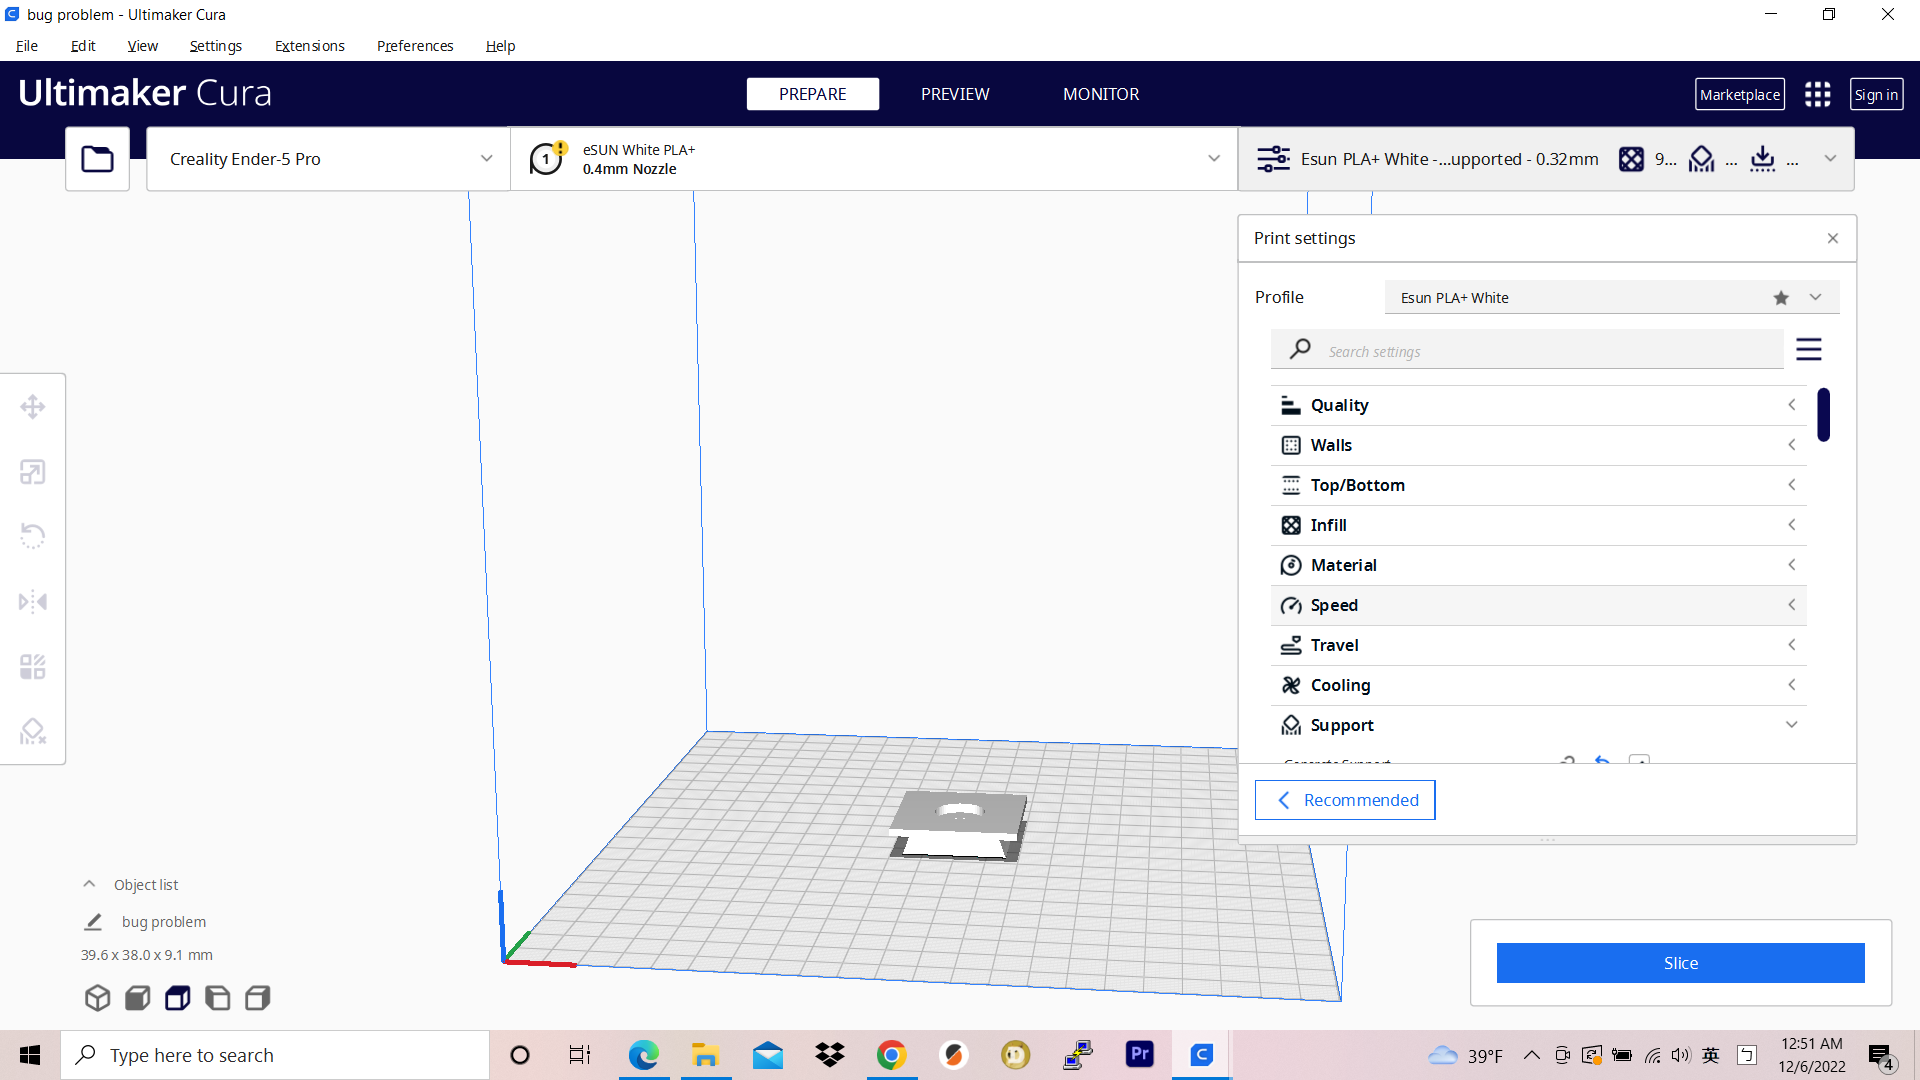This screenshot has height=1080, width=1920.
Task: Switch to 3D view cube icon
Action: click(x=97, y=998)
